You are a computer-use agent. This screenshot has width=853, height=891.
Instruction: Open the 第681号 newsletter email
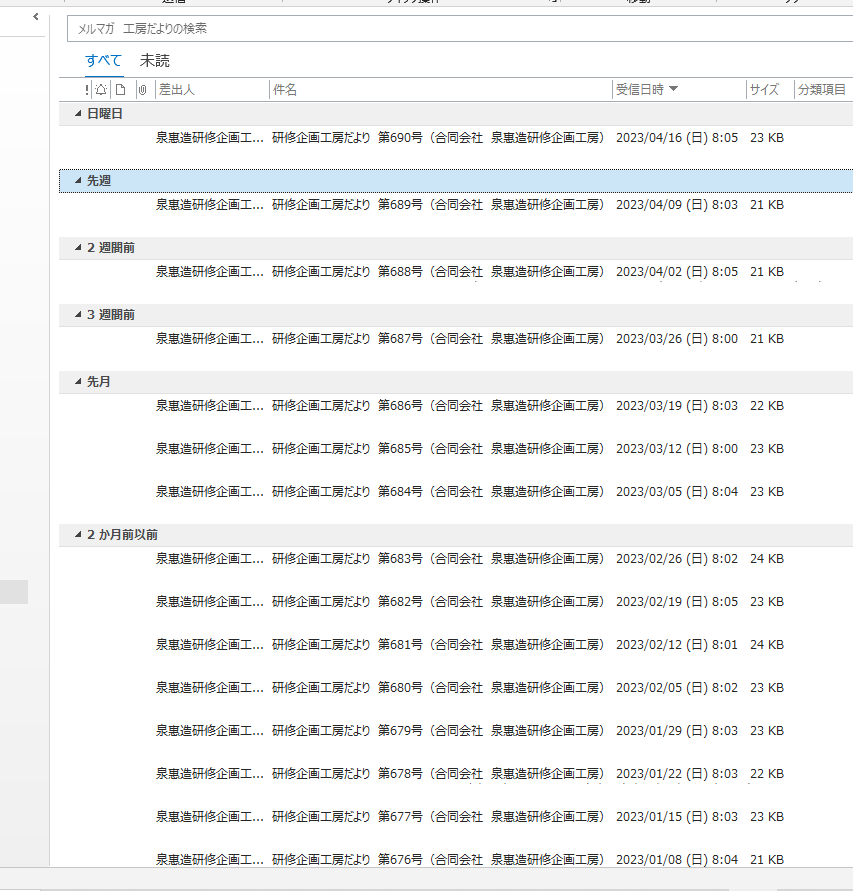click(456, 645)
